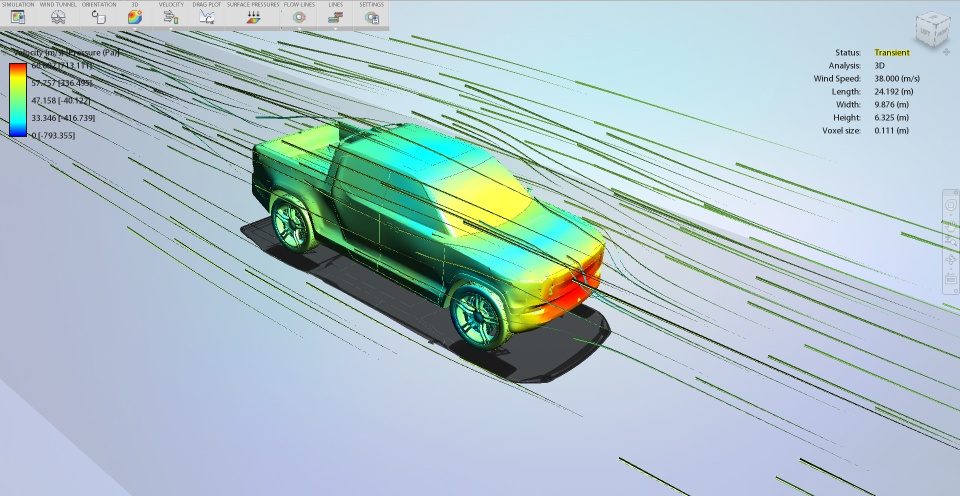
Task: Click the Voxel size 0.111 (m) value
Action: tap(891, 130)
